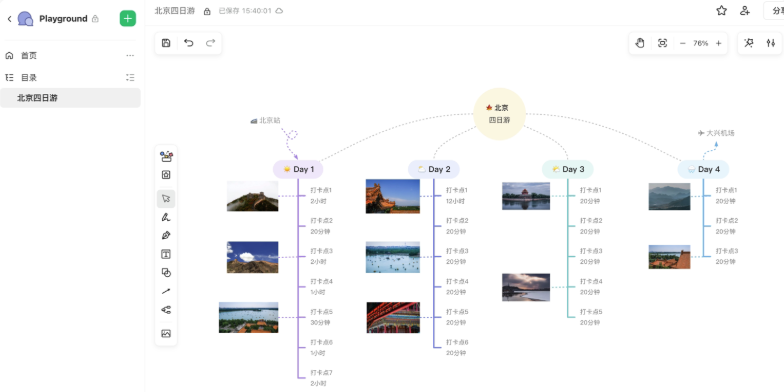Activate the hand pan tool
Viewport: 784px width, 392px height.
[x=640, y=43]
